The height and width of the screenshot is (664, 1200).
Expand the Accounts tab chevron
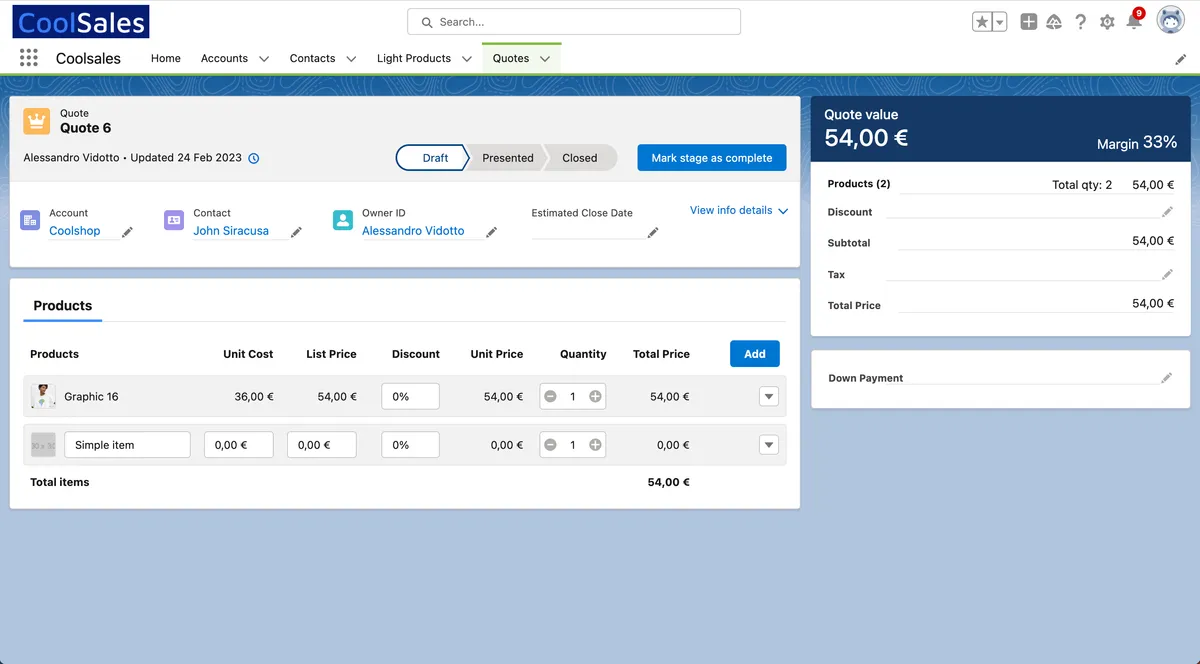[x=264, y=59]
